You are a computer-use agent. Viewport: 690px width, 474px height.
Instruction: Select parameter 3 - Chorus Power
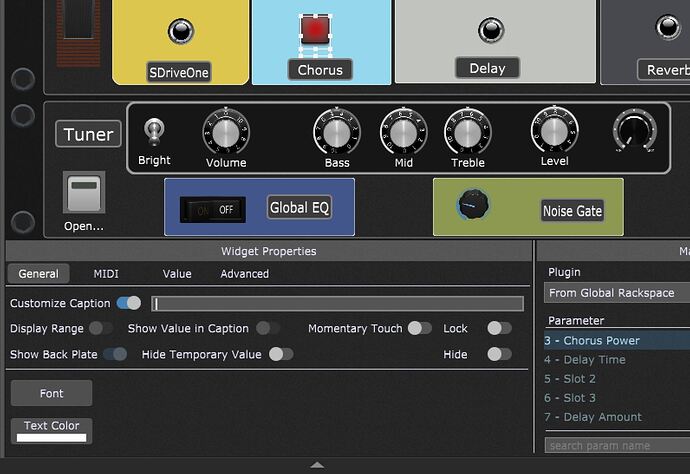click(617, 340)
